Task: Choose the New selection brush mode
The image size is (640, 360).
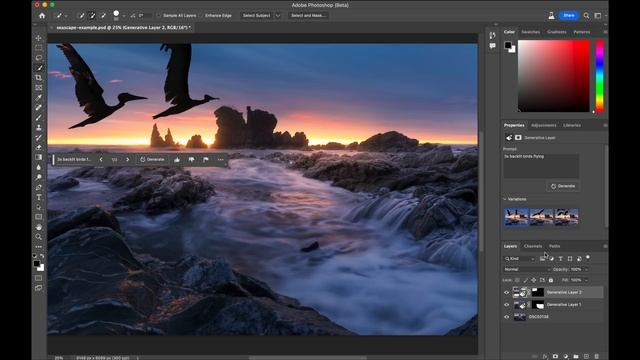Action: pos(82,16)
